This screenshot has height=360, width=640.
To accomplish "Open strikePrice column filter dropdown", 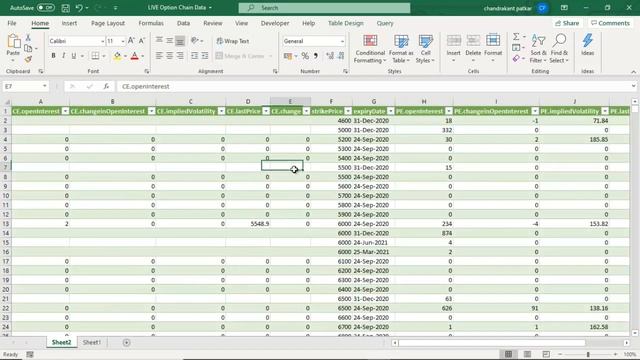I will pos(348,111).
